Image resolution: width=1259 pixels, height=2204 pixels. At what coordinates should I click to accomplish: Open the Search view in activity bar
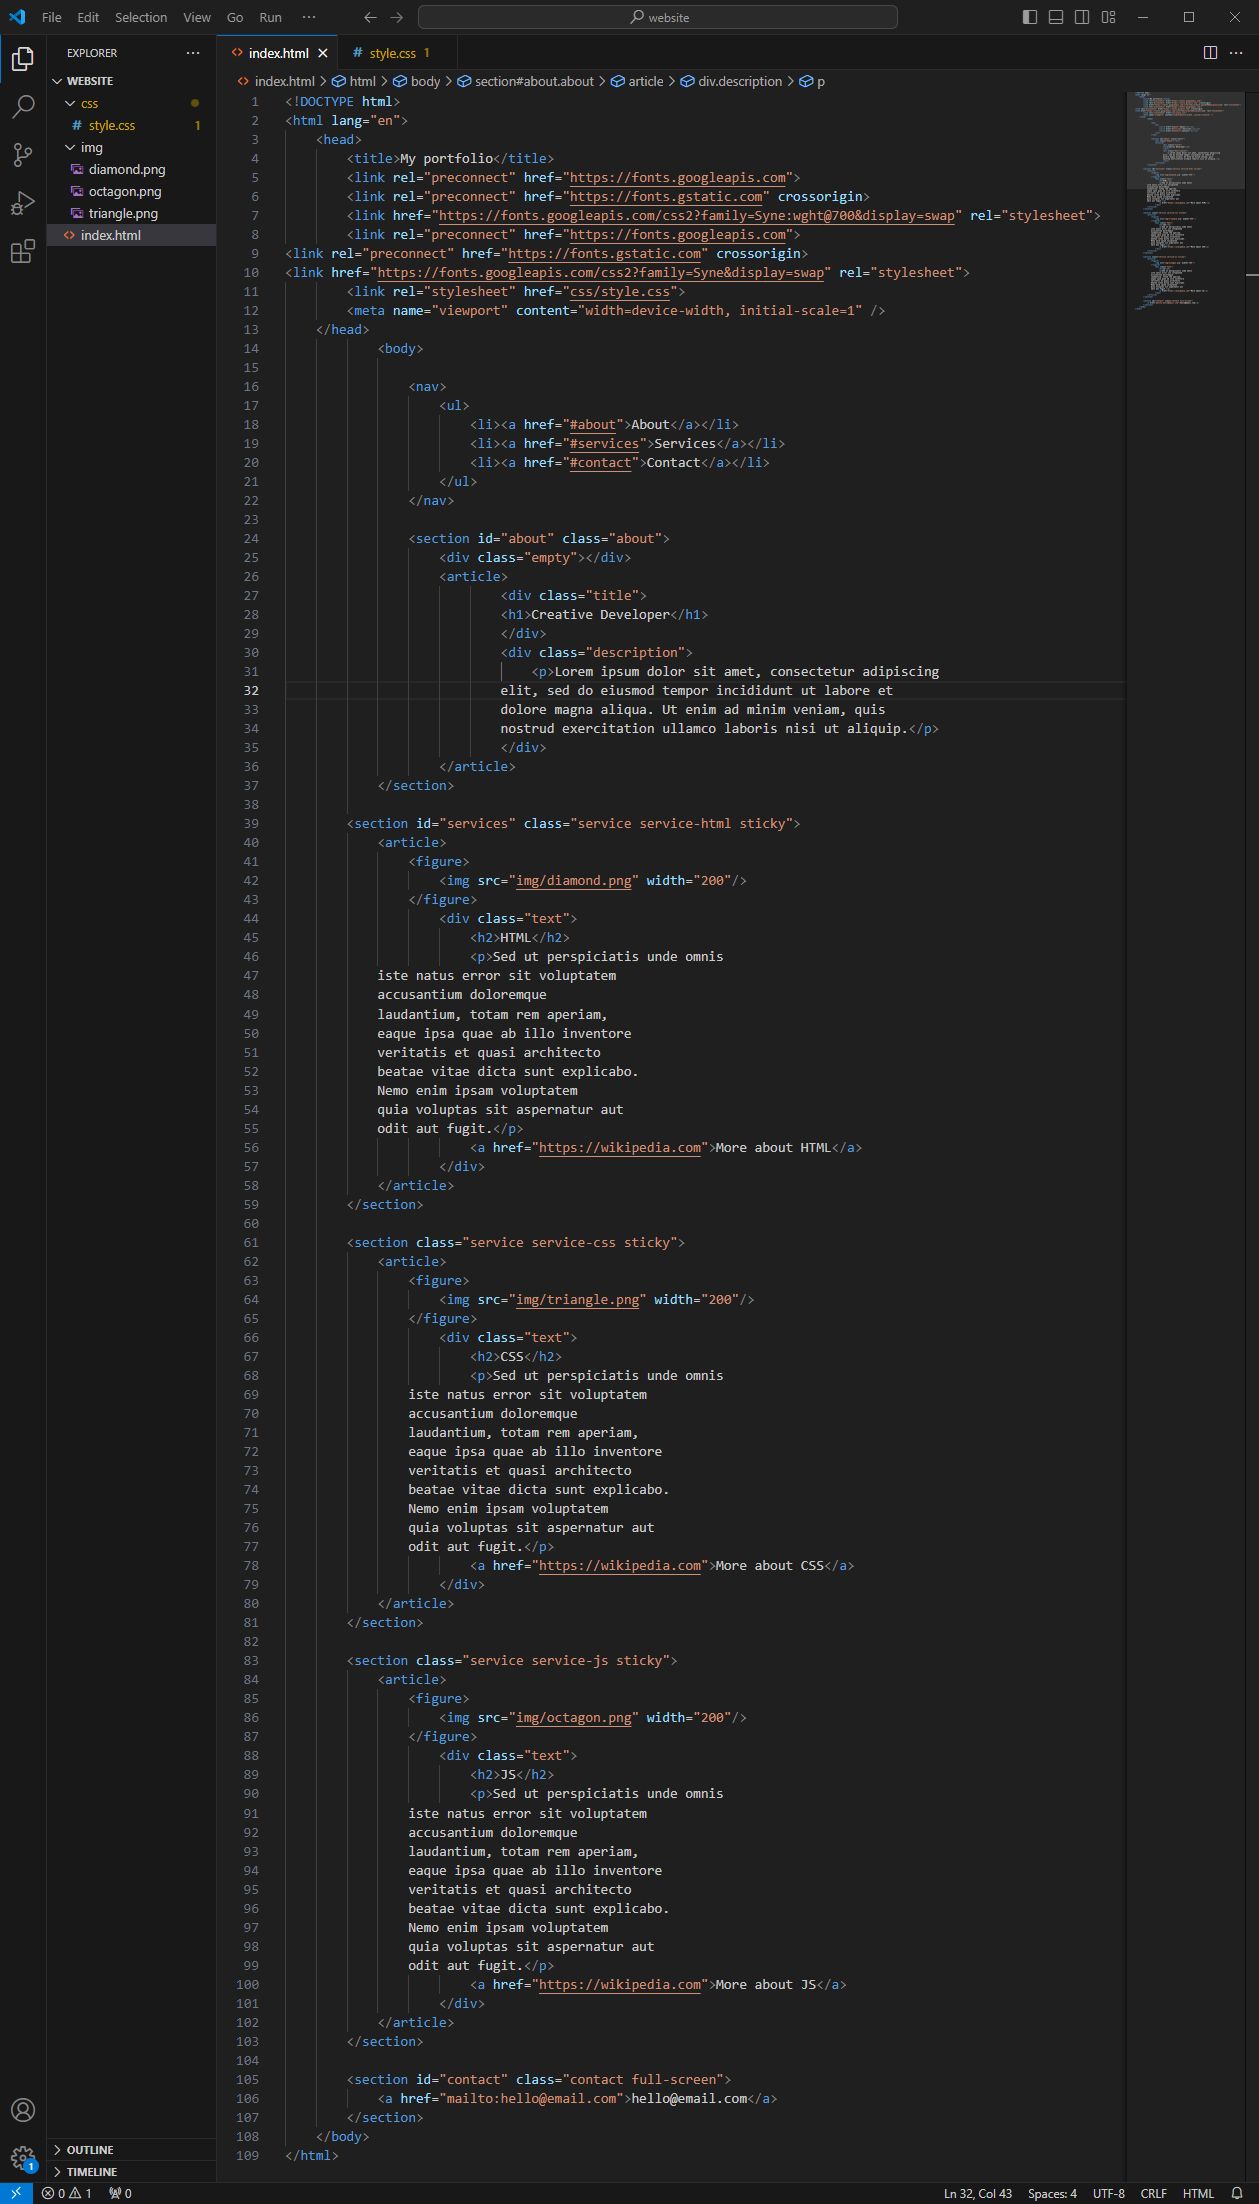[22, 106]
